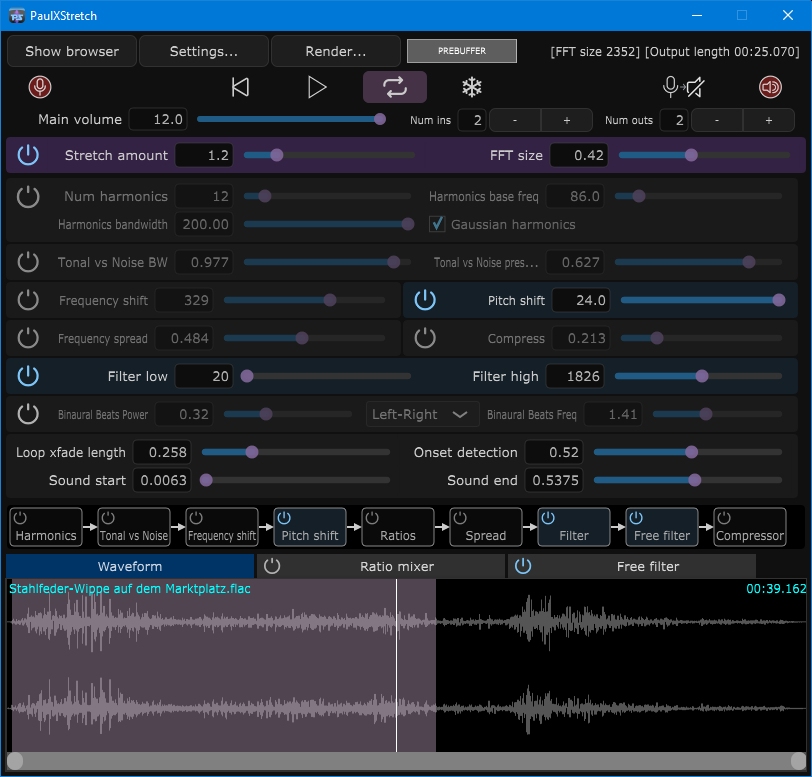Screen dimensions: 812x777
Task: Open the Left-Right binaural mode dropdown
Action: coord(421,414)
